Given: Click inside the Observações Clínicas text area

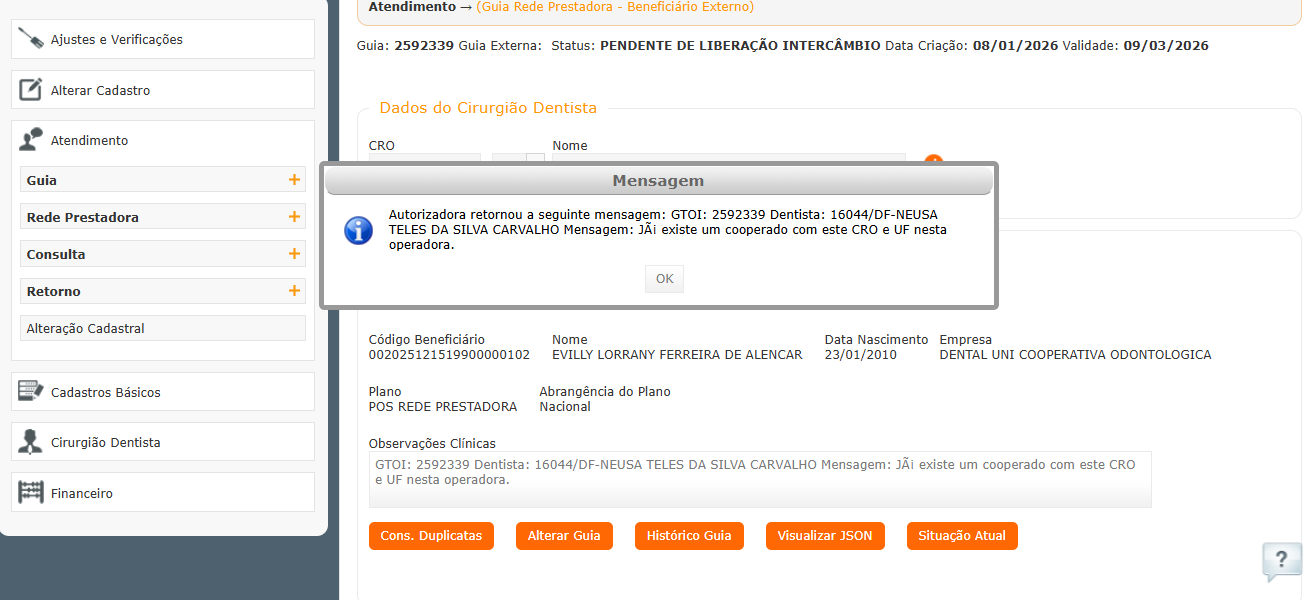Looking at the screenshot, I should point(760,479).
